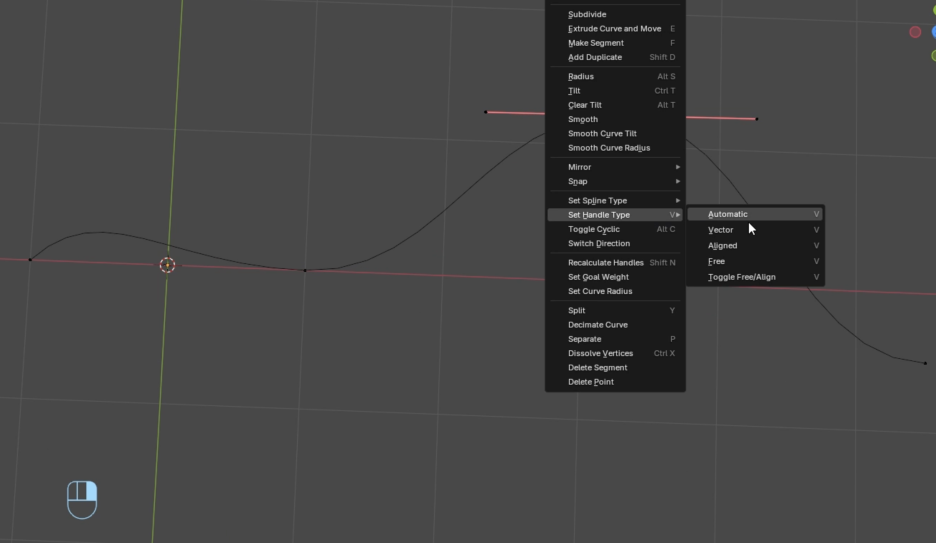Set handle type to Aligned
936x543 pixels.
click(755, 245)
